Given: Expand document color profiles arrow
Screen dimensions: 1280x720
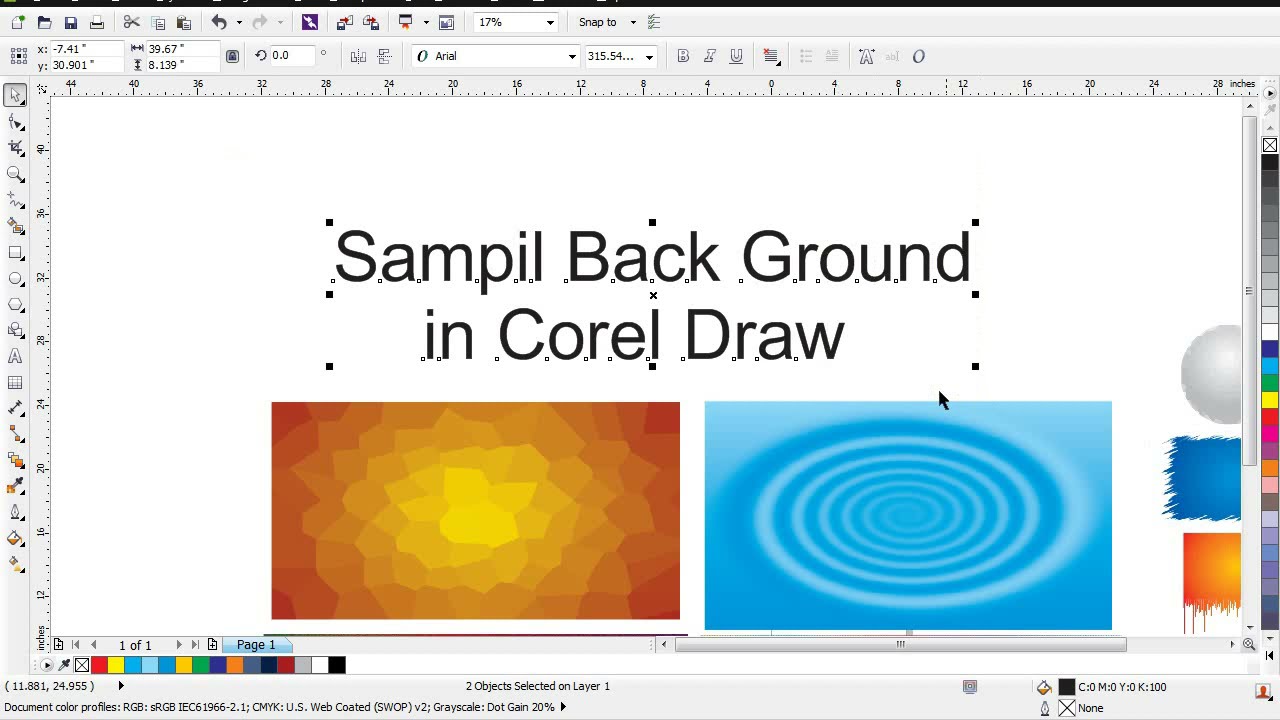Looking at the screenshot, I should pyautogui.click(x=562, y=707).
